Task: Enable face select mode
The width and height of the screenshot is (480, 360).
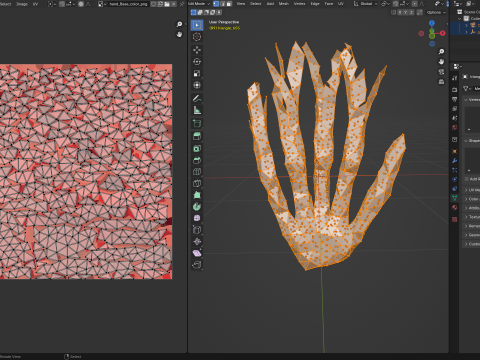Action: click(229, 4)
